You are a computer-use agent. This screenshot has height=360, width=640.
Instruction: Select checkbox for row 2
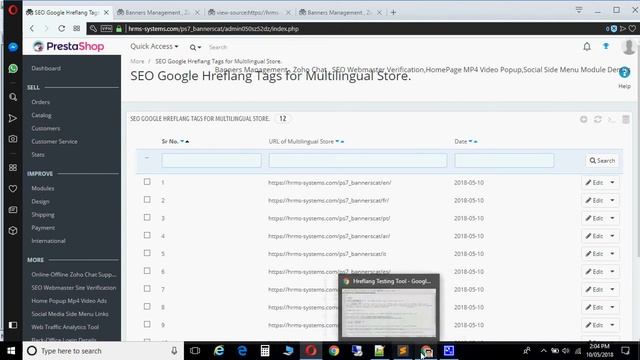coord(147,200)
